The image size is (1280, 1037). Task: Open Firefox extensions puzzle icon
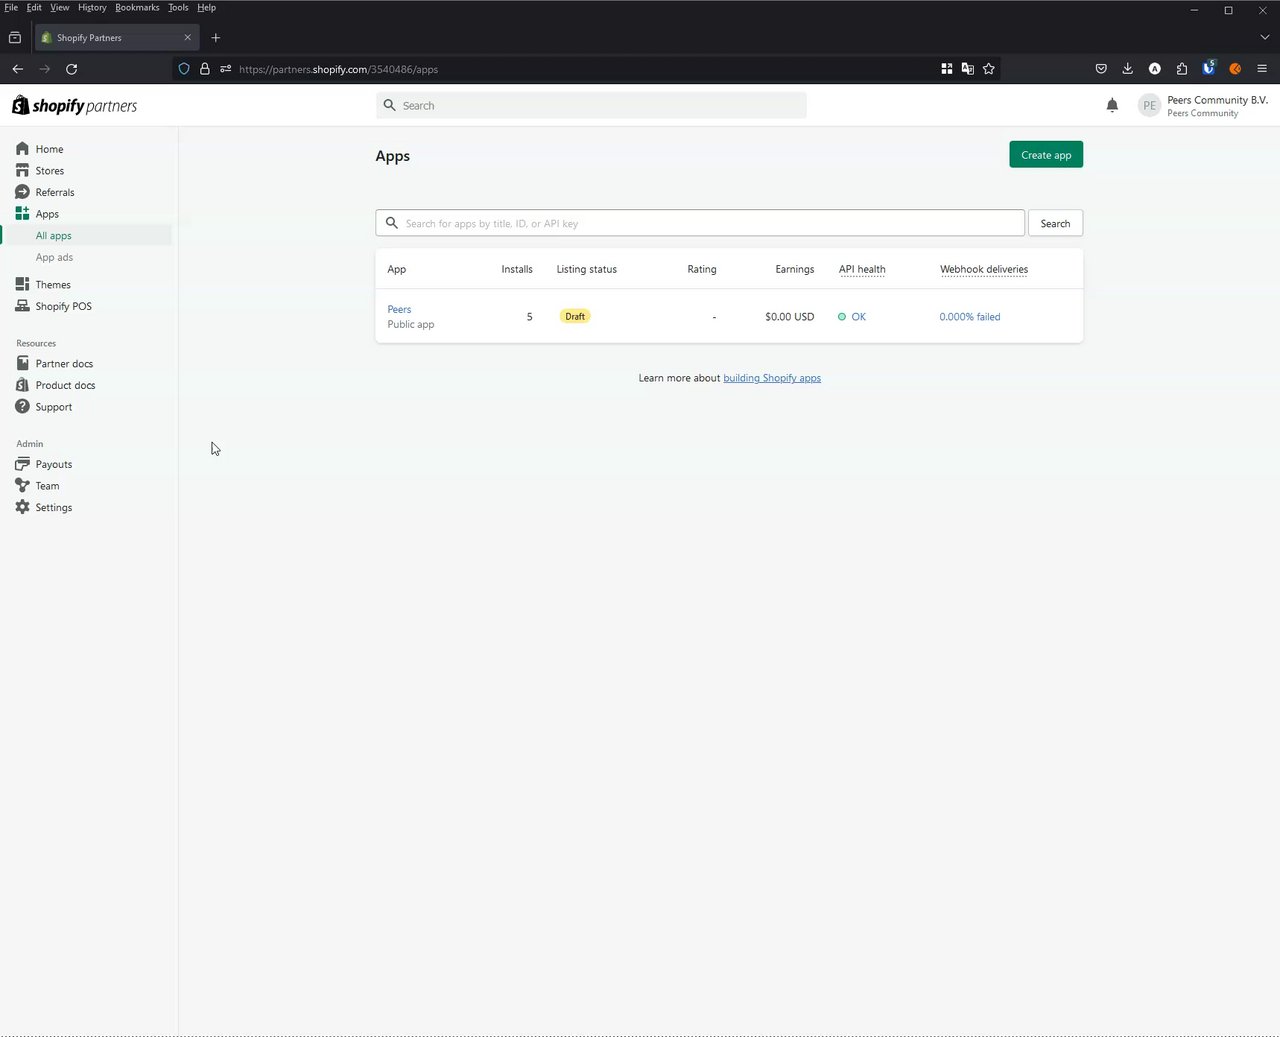(1181, 69)
